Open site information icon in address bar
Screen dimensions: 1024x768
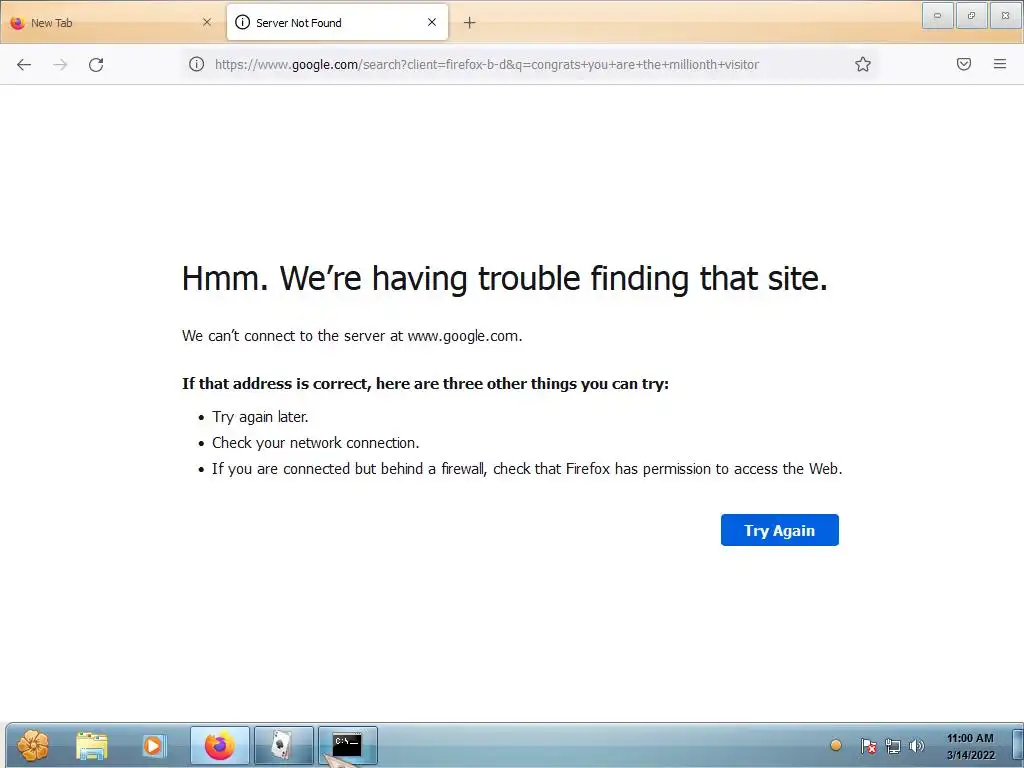pyautogui.click(x=197, y=64)
